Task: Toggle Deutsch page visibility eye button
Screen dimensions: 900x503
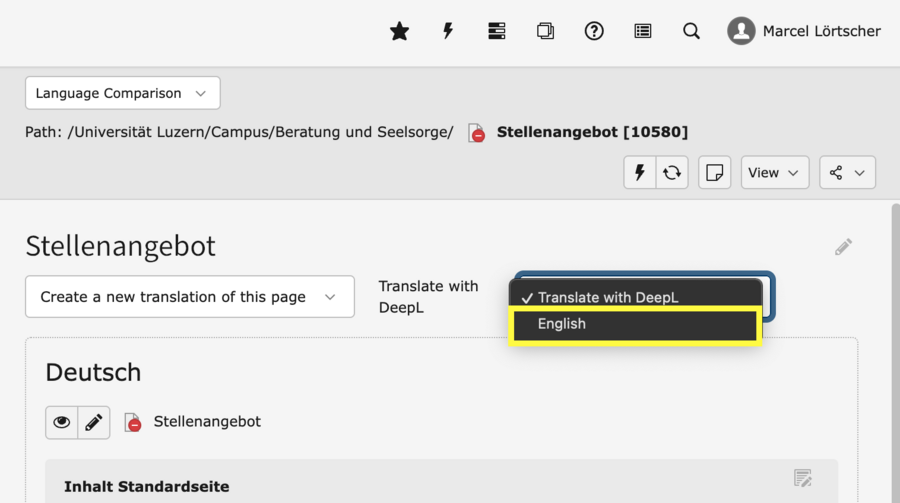Action: [x=62, y=422]
